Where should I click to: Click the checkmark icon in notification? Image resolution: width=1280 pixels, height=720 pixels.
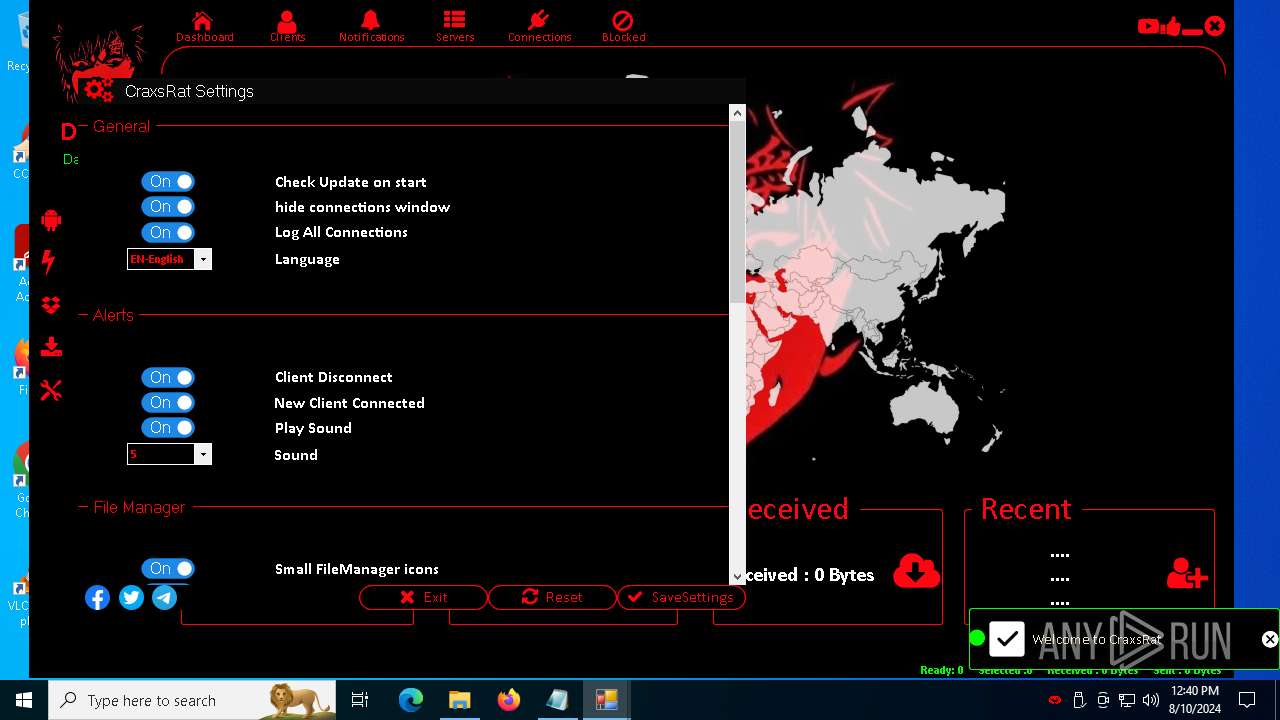pos(1007,639)
